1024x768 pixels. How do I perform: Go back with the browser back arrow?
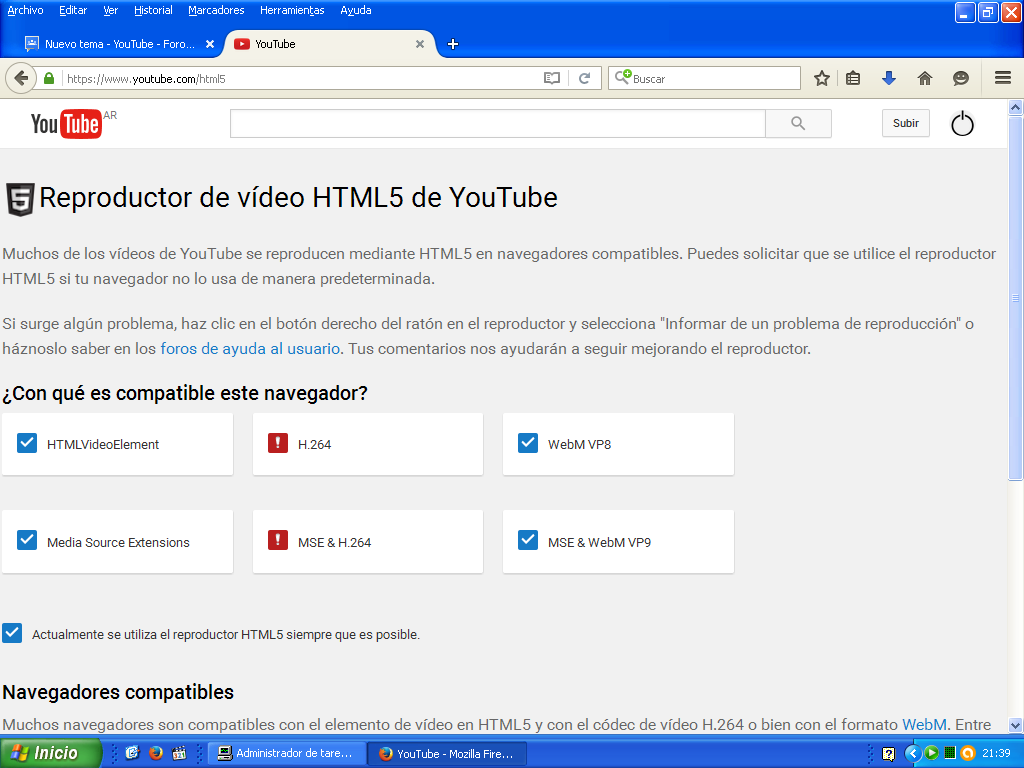click(x=21, y=78)
